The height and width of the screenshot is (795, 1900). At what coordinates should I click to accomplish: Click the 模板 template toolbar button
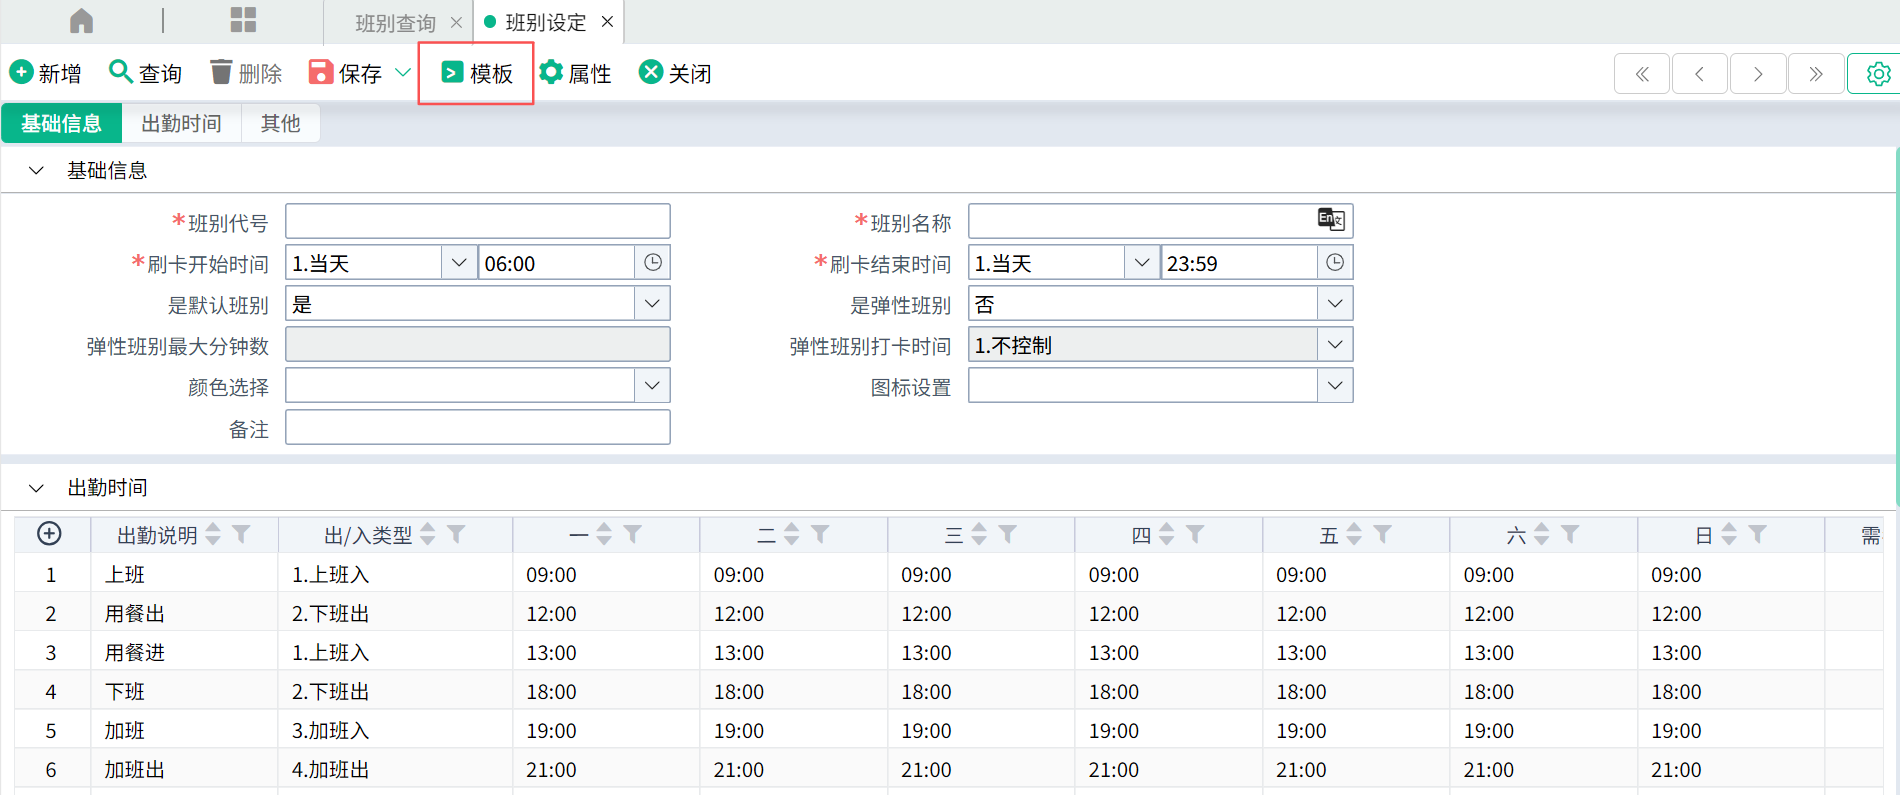[477, 73]
